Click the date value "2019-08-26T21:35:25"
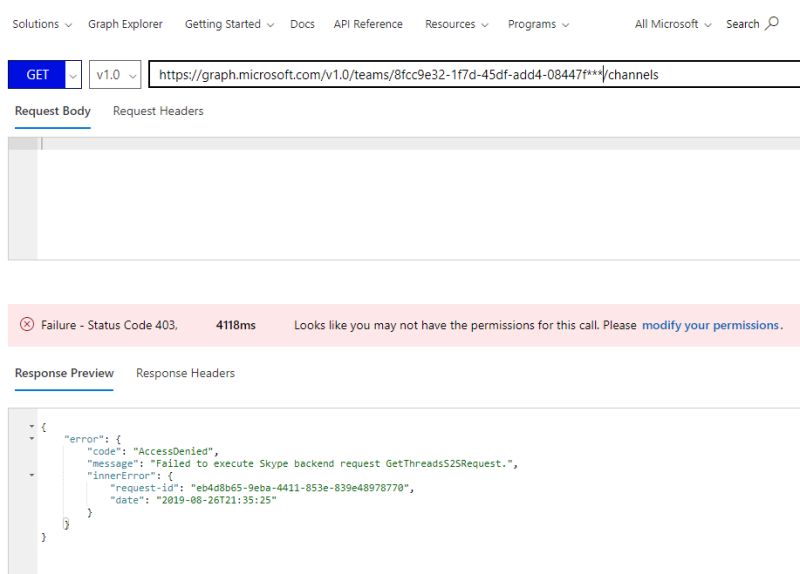Image resolution: width=800 pixels, height=574 pixels. click(216, 500)
